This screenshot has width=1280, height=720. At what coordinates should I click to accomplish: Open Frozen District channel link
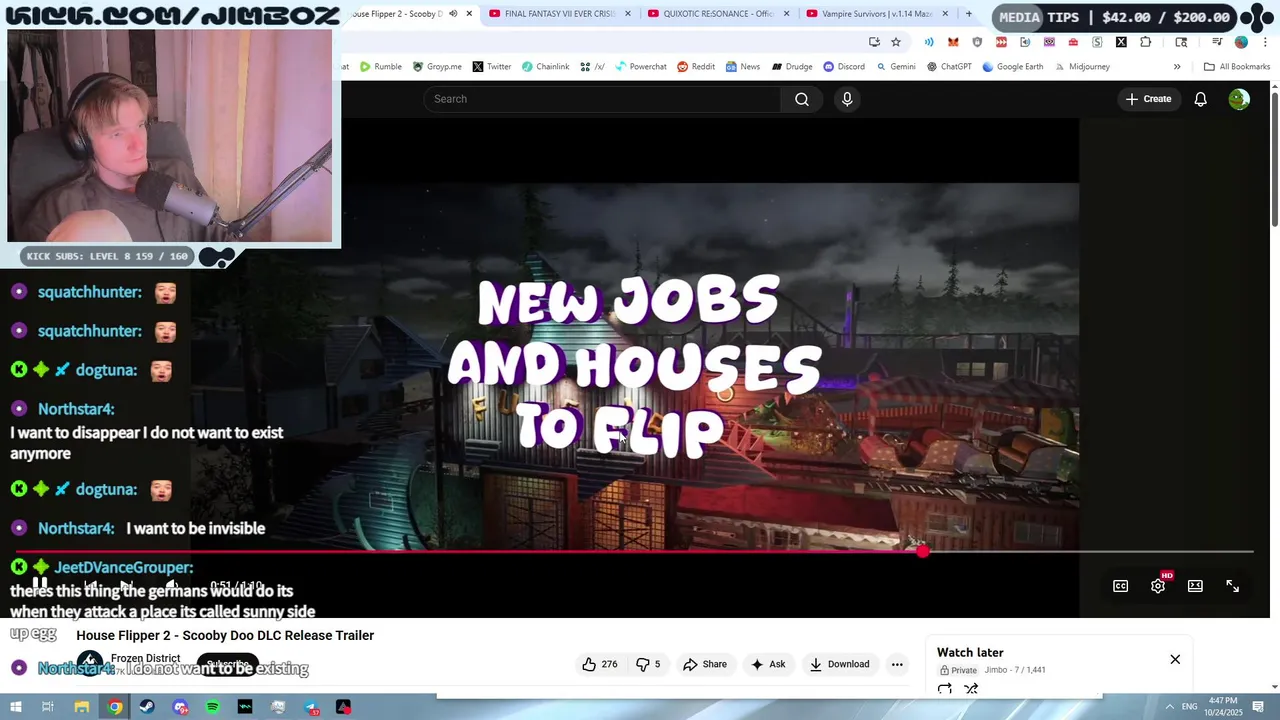145,659
